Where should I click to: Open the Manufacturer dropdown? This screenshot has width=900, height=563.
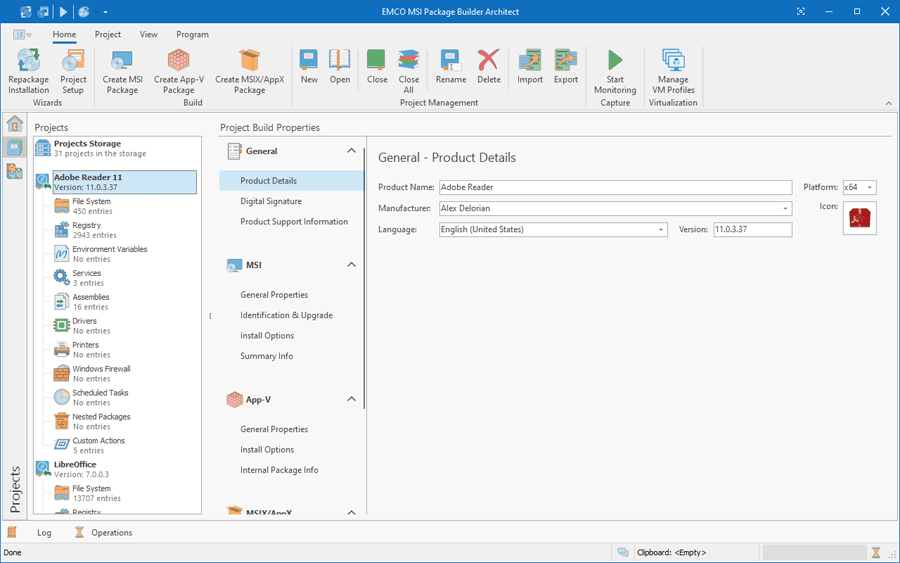click(785, 208)
